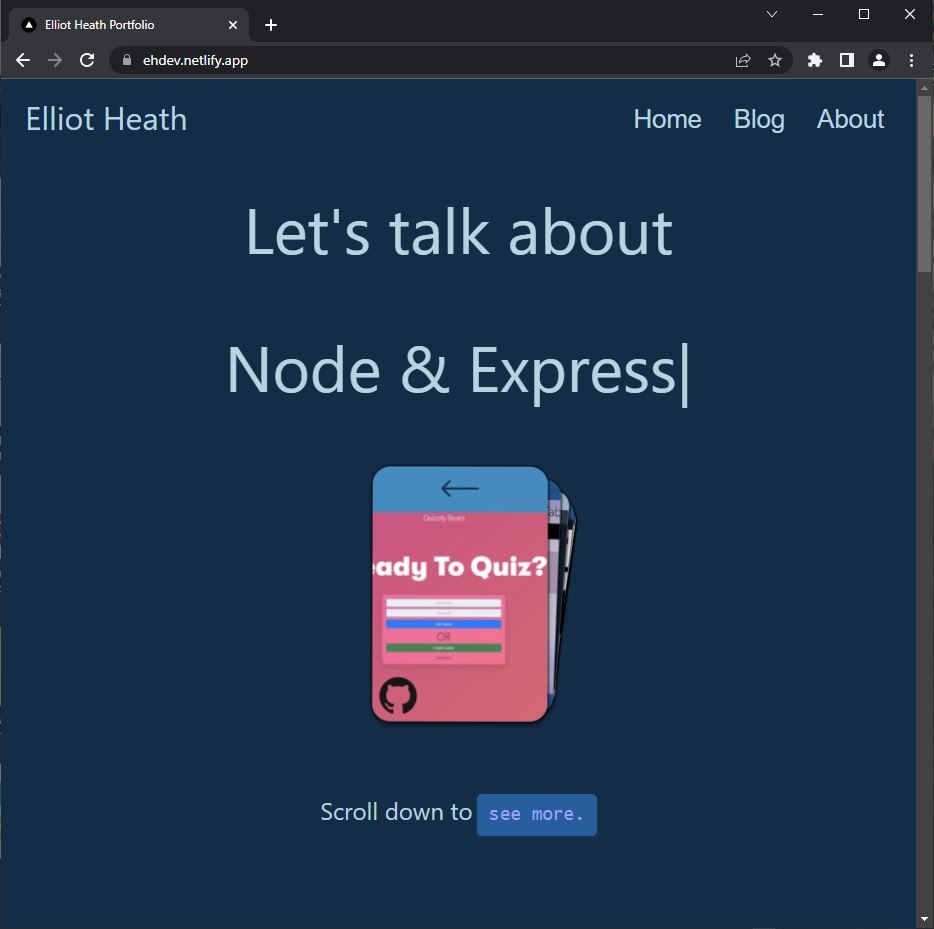Viewport: 934px width, 929px height.
Task: Navigate to Home in navbar
Action: point(667,119)
